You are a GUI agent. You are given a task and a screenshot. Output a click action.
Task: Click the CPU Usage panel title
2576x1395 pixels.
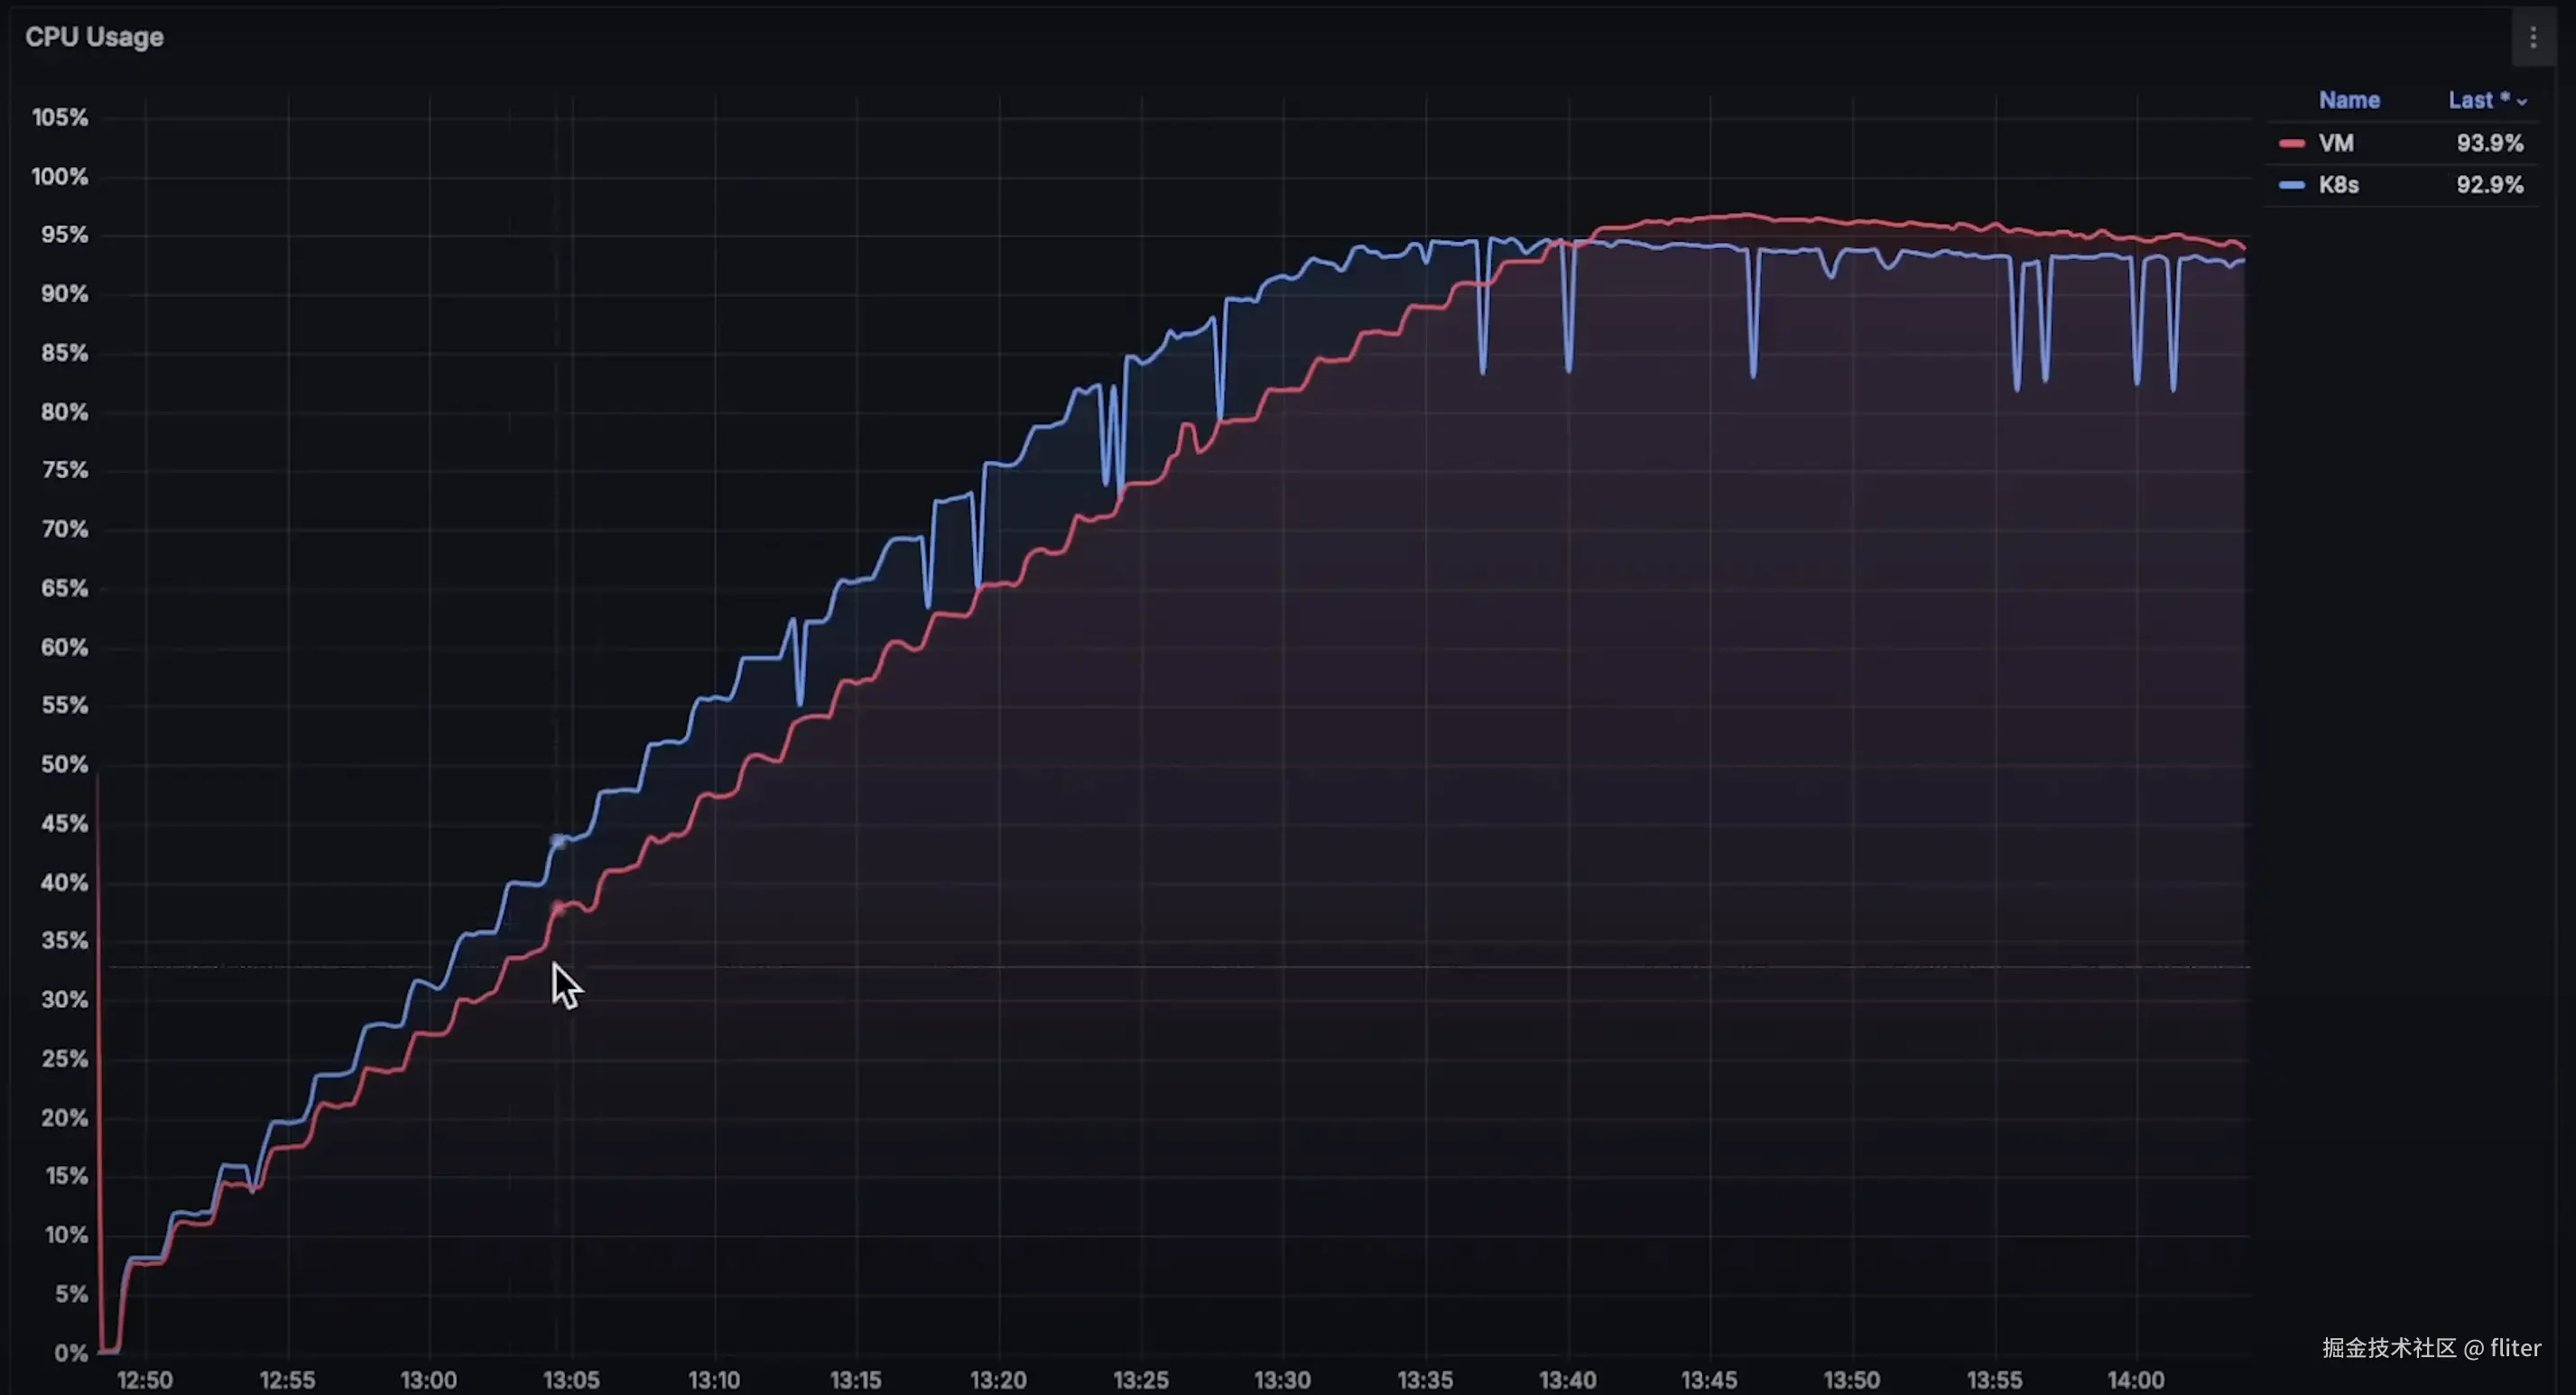tap(94, 37)
